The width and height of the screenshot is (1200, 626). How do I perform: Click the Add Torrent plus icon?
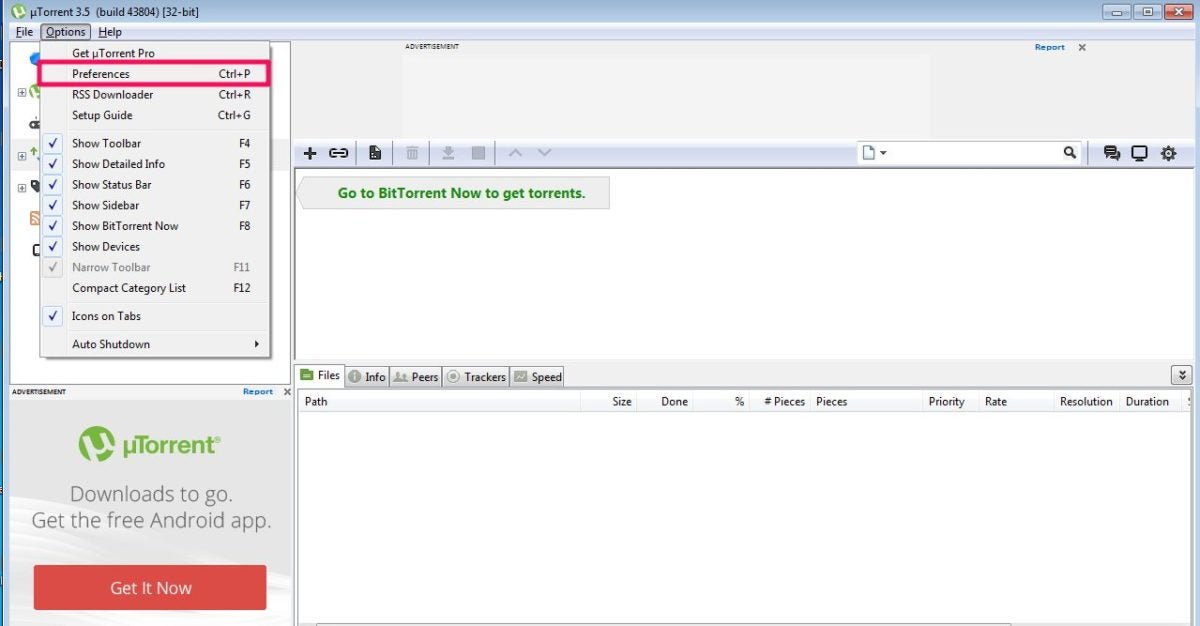[310, 153]
